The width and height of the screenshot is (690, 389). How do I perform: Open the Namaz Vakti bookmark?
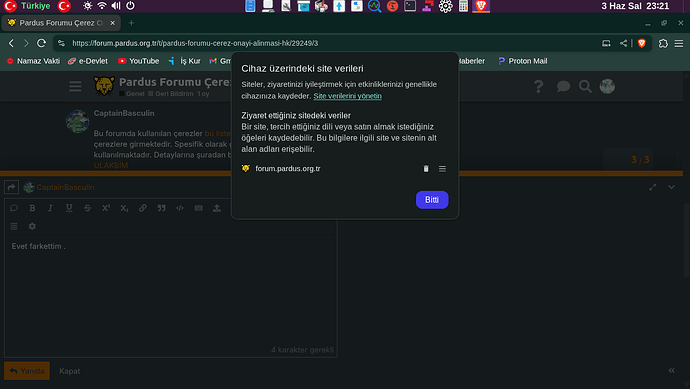33,61
